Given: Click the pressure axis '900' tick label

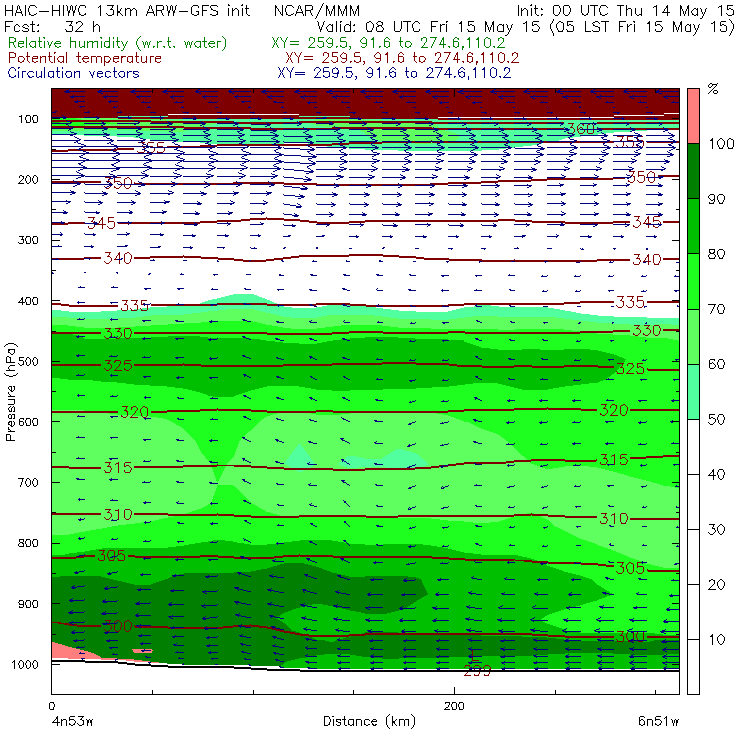Looking at the screenshot, I should pyautogui.click(x=28, y=604).
